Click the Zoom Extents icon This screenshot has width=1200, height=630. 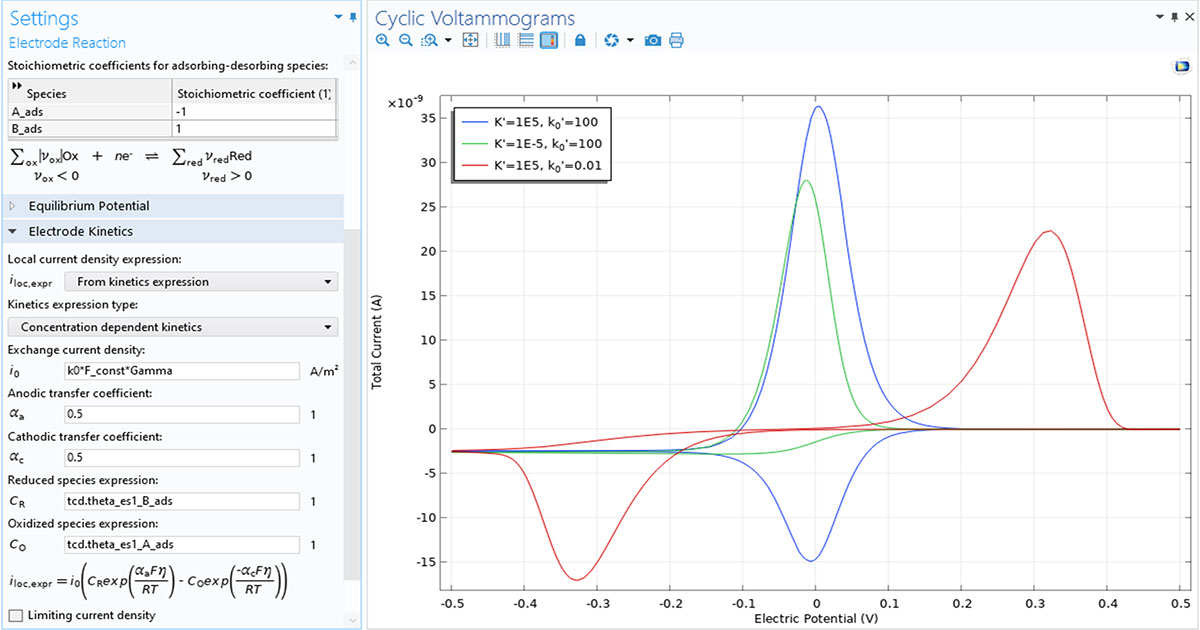coord(470,40)
